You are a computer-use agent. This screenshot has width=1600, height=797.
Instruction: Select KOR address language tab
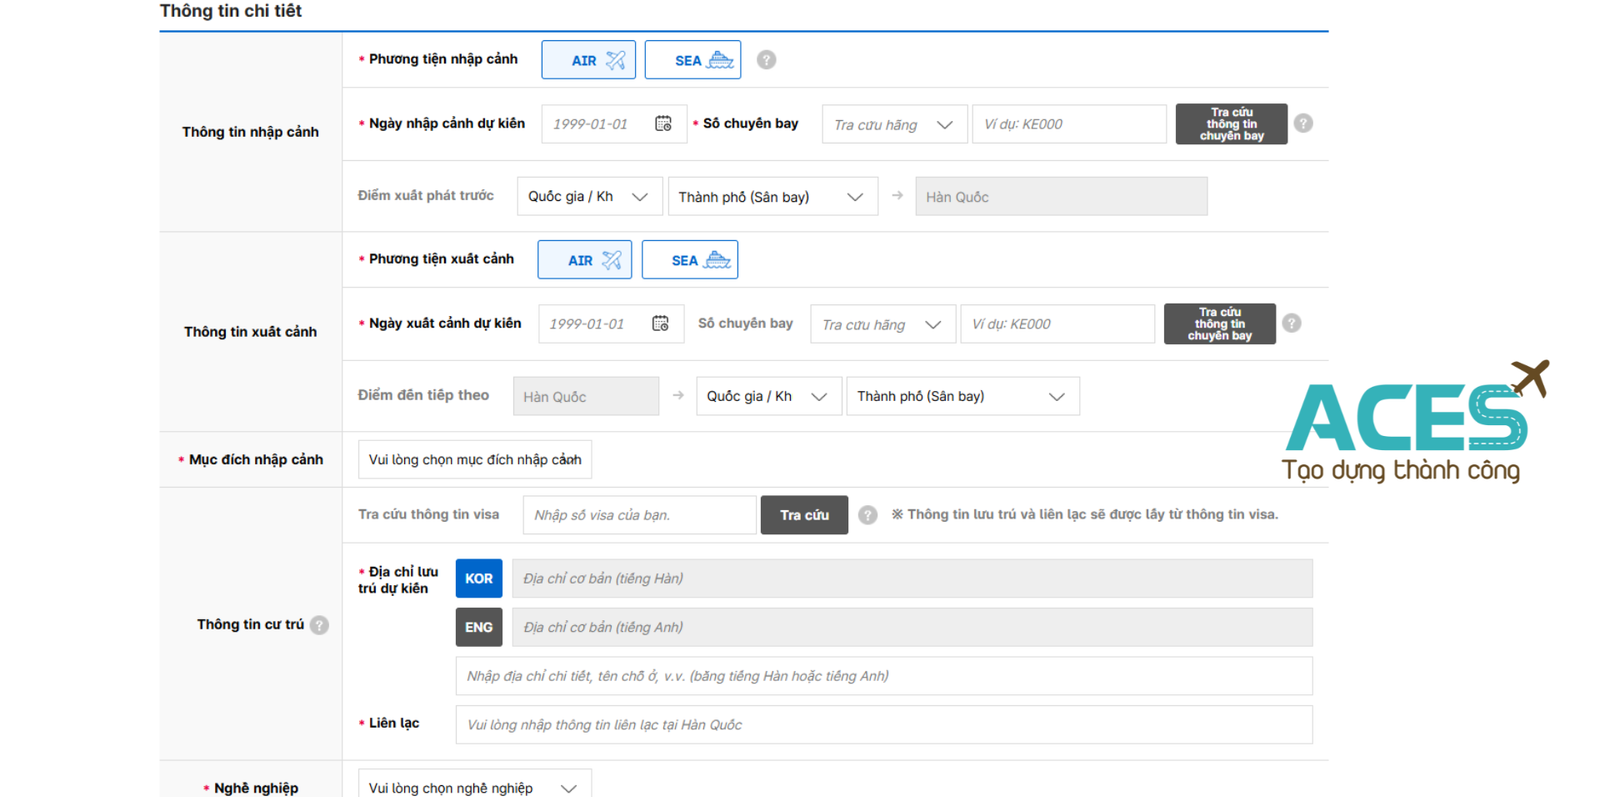click(x=479, y=578)
